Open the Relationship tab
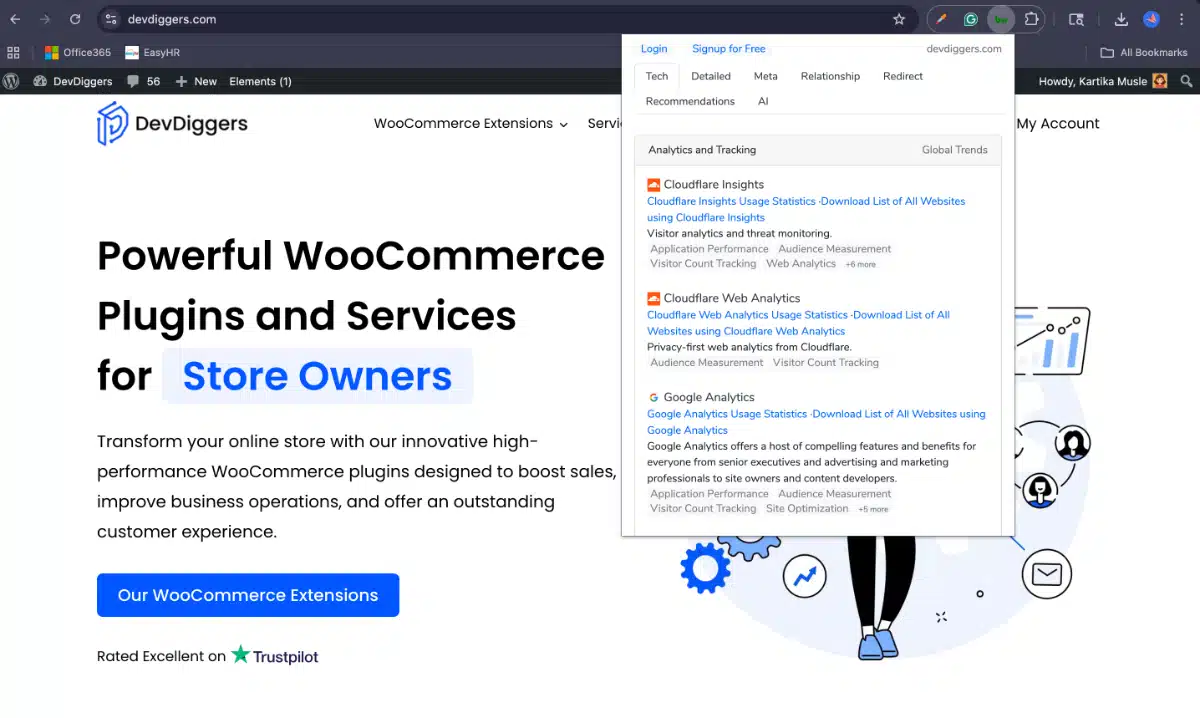Image resolution: width=1200 pixels, height=718 pixels. (830, 76)
